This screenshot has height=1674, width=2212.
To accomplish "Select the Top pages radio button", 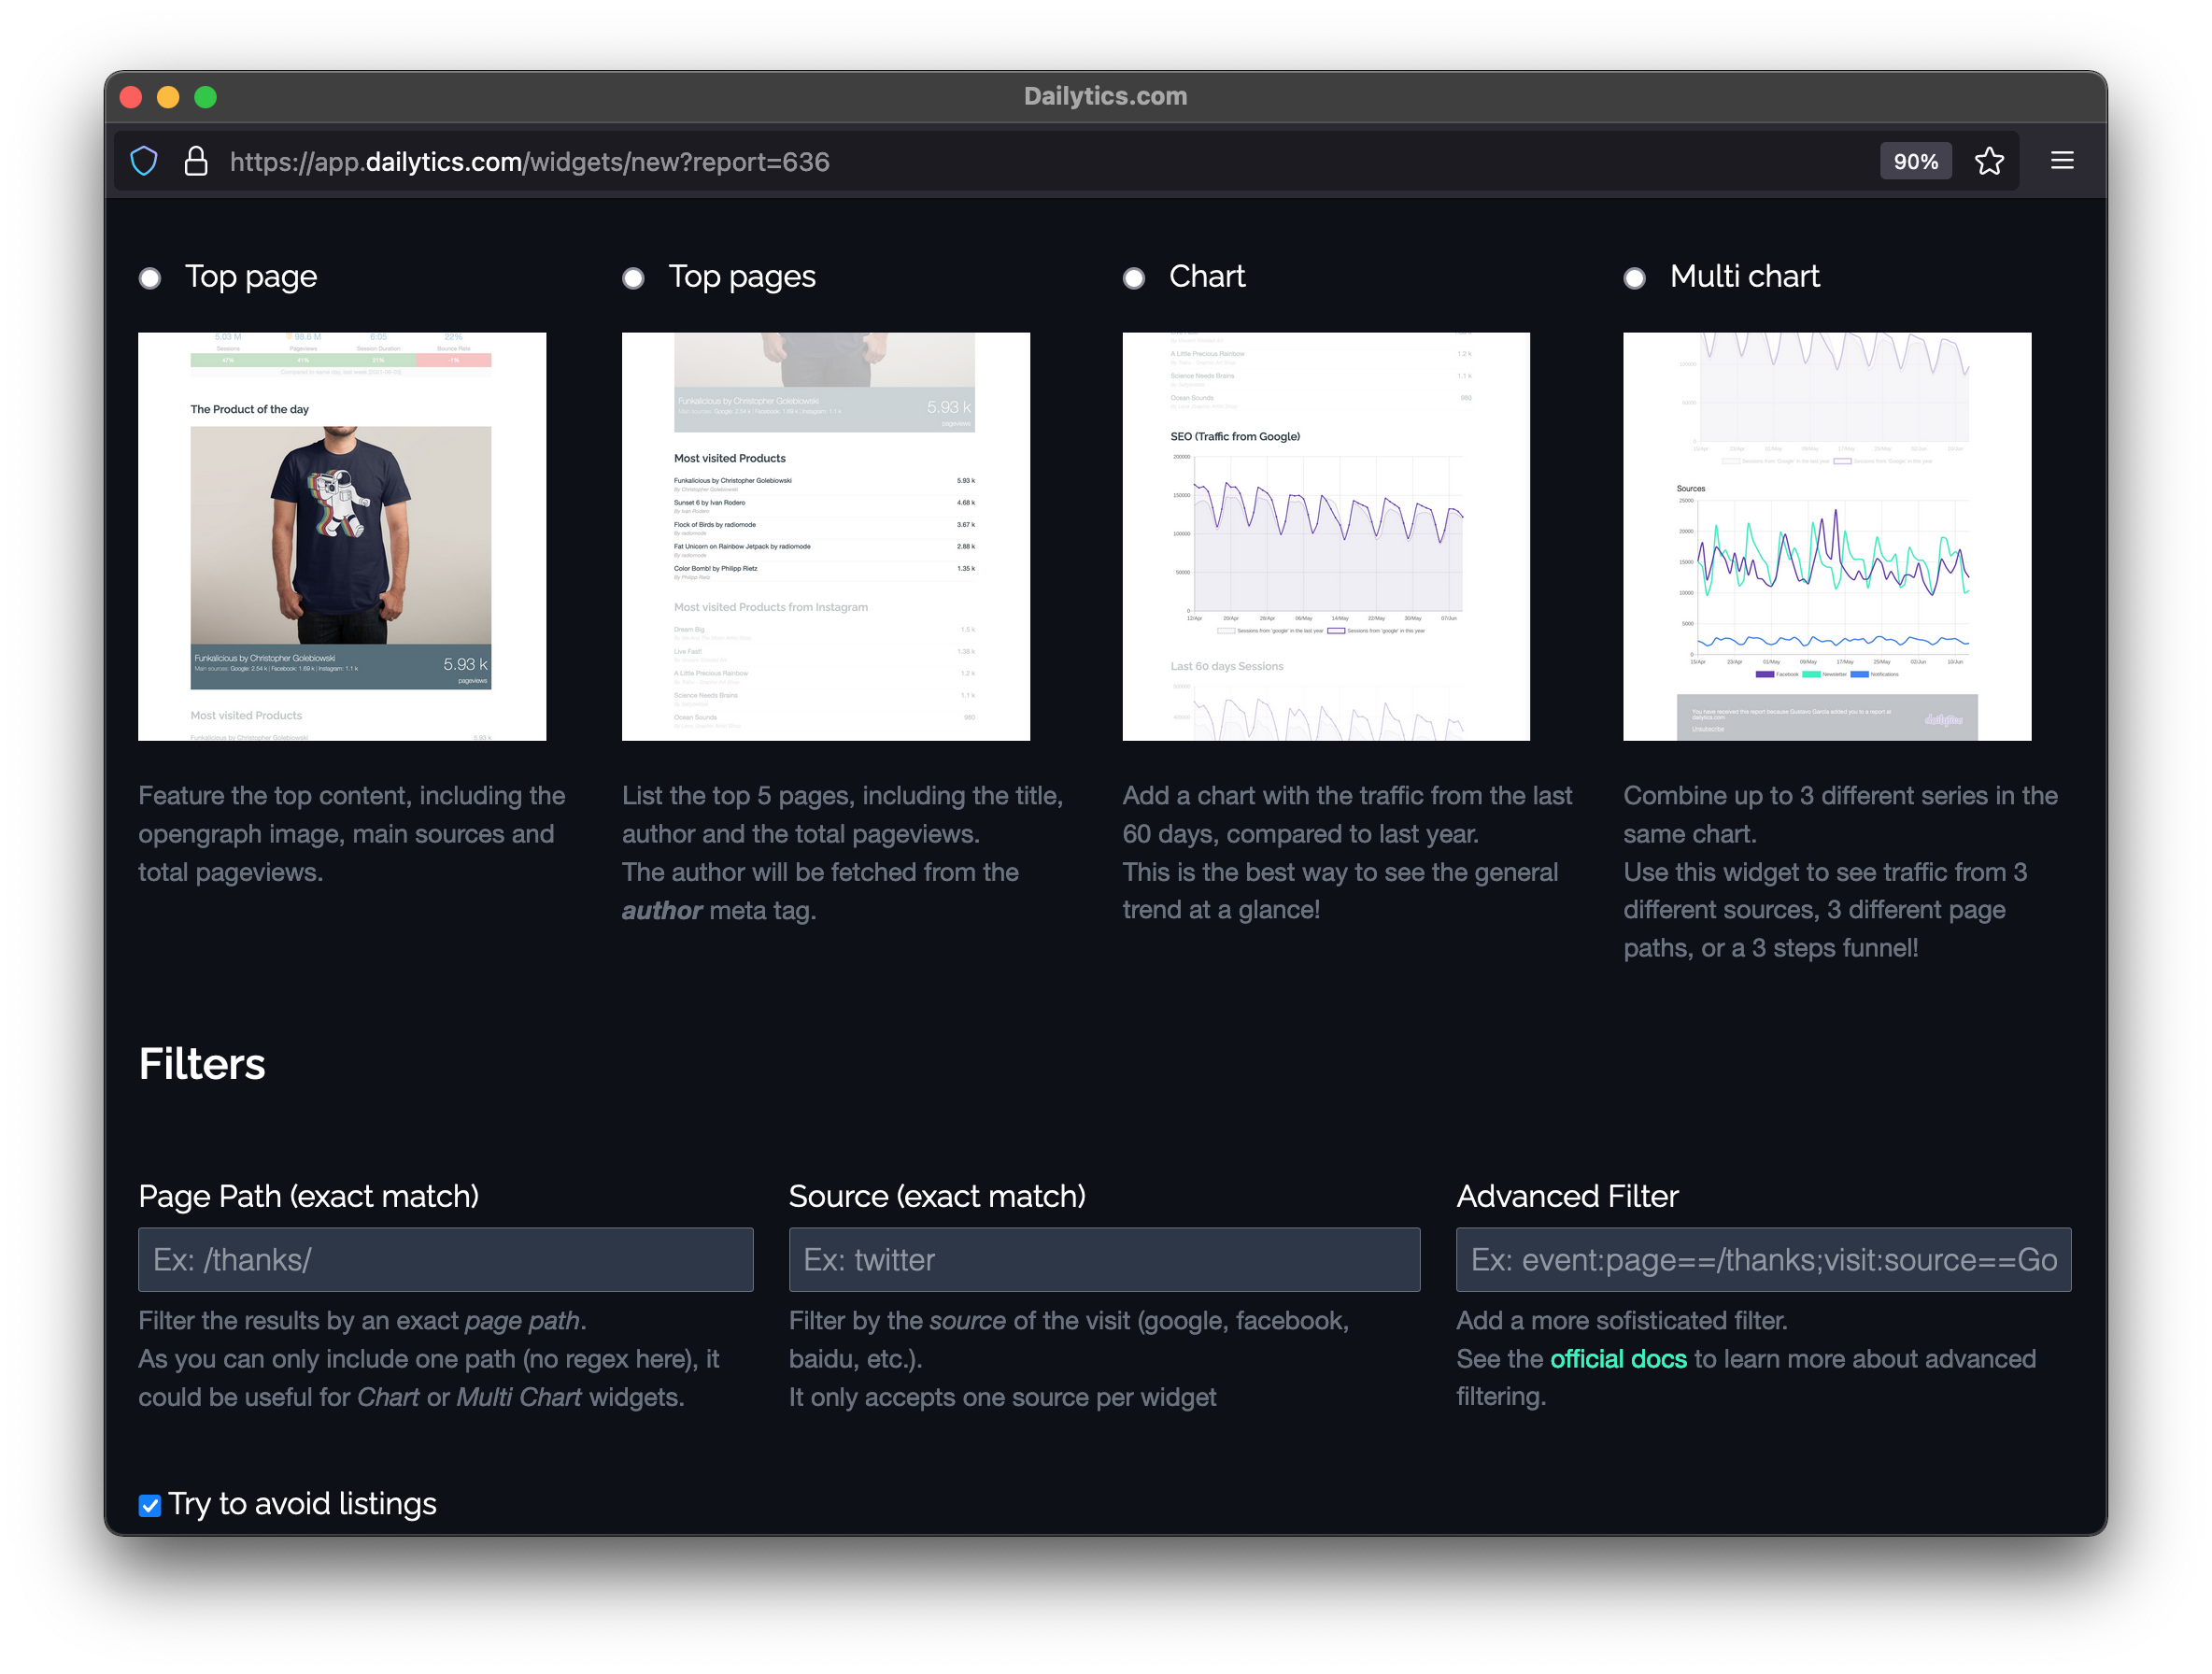I will tap(633, 278).
